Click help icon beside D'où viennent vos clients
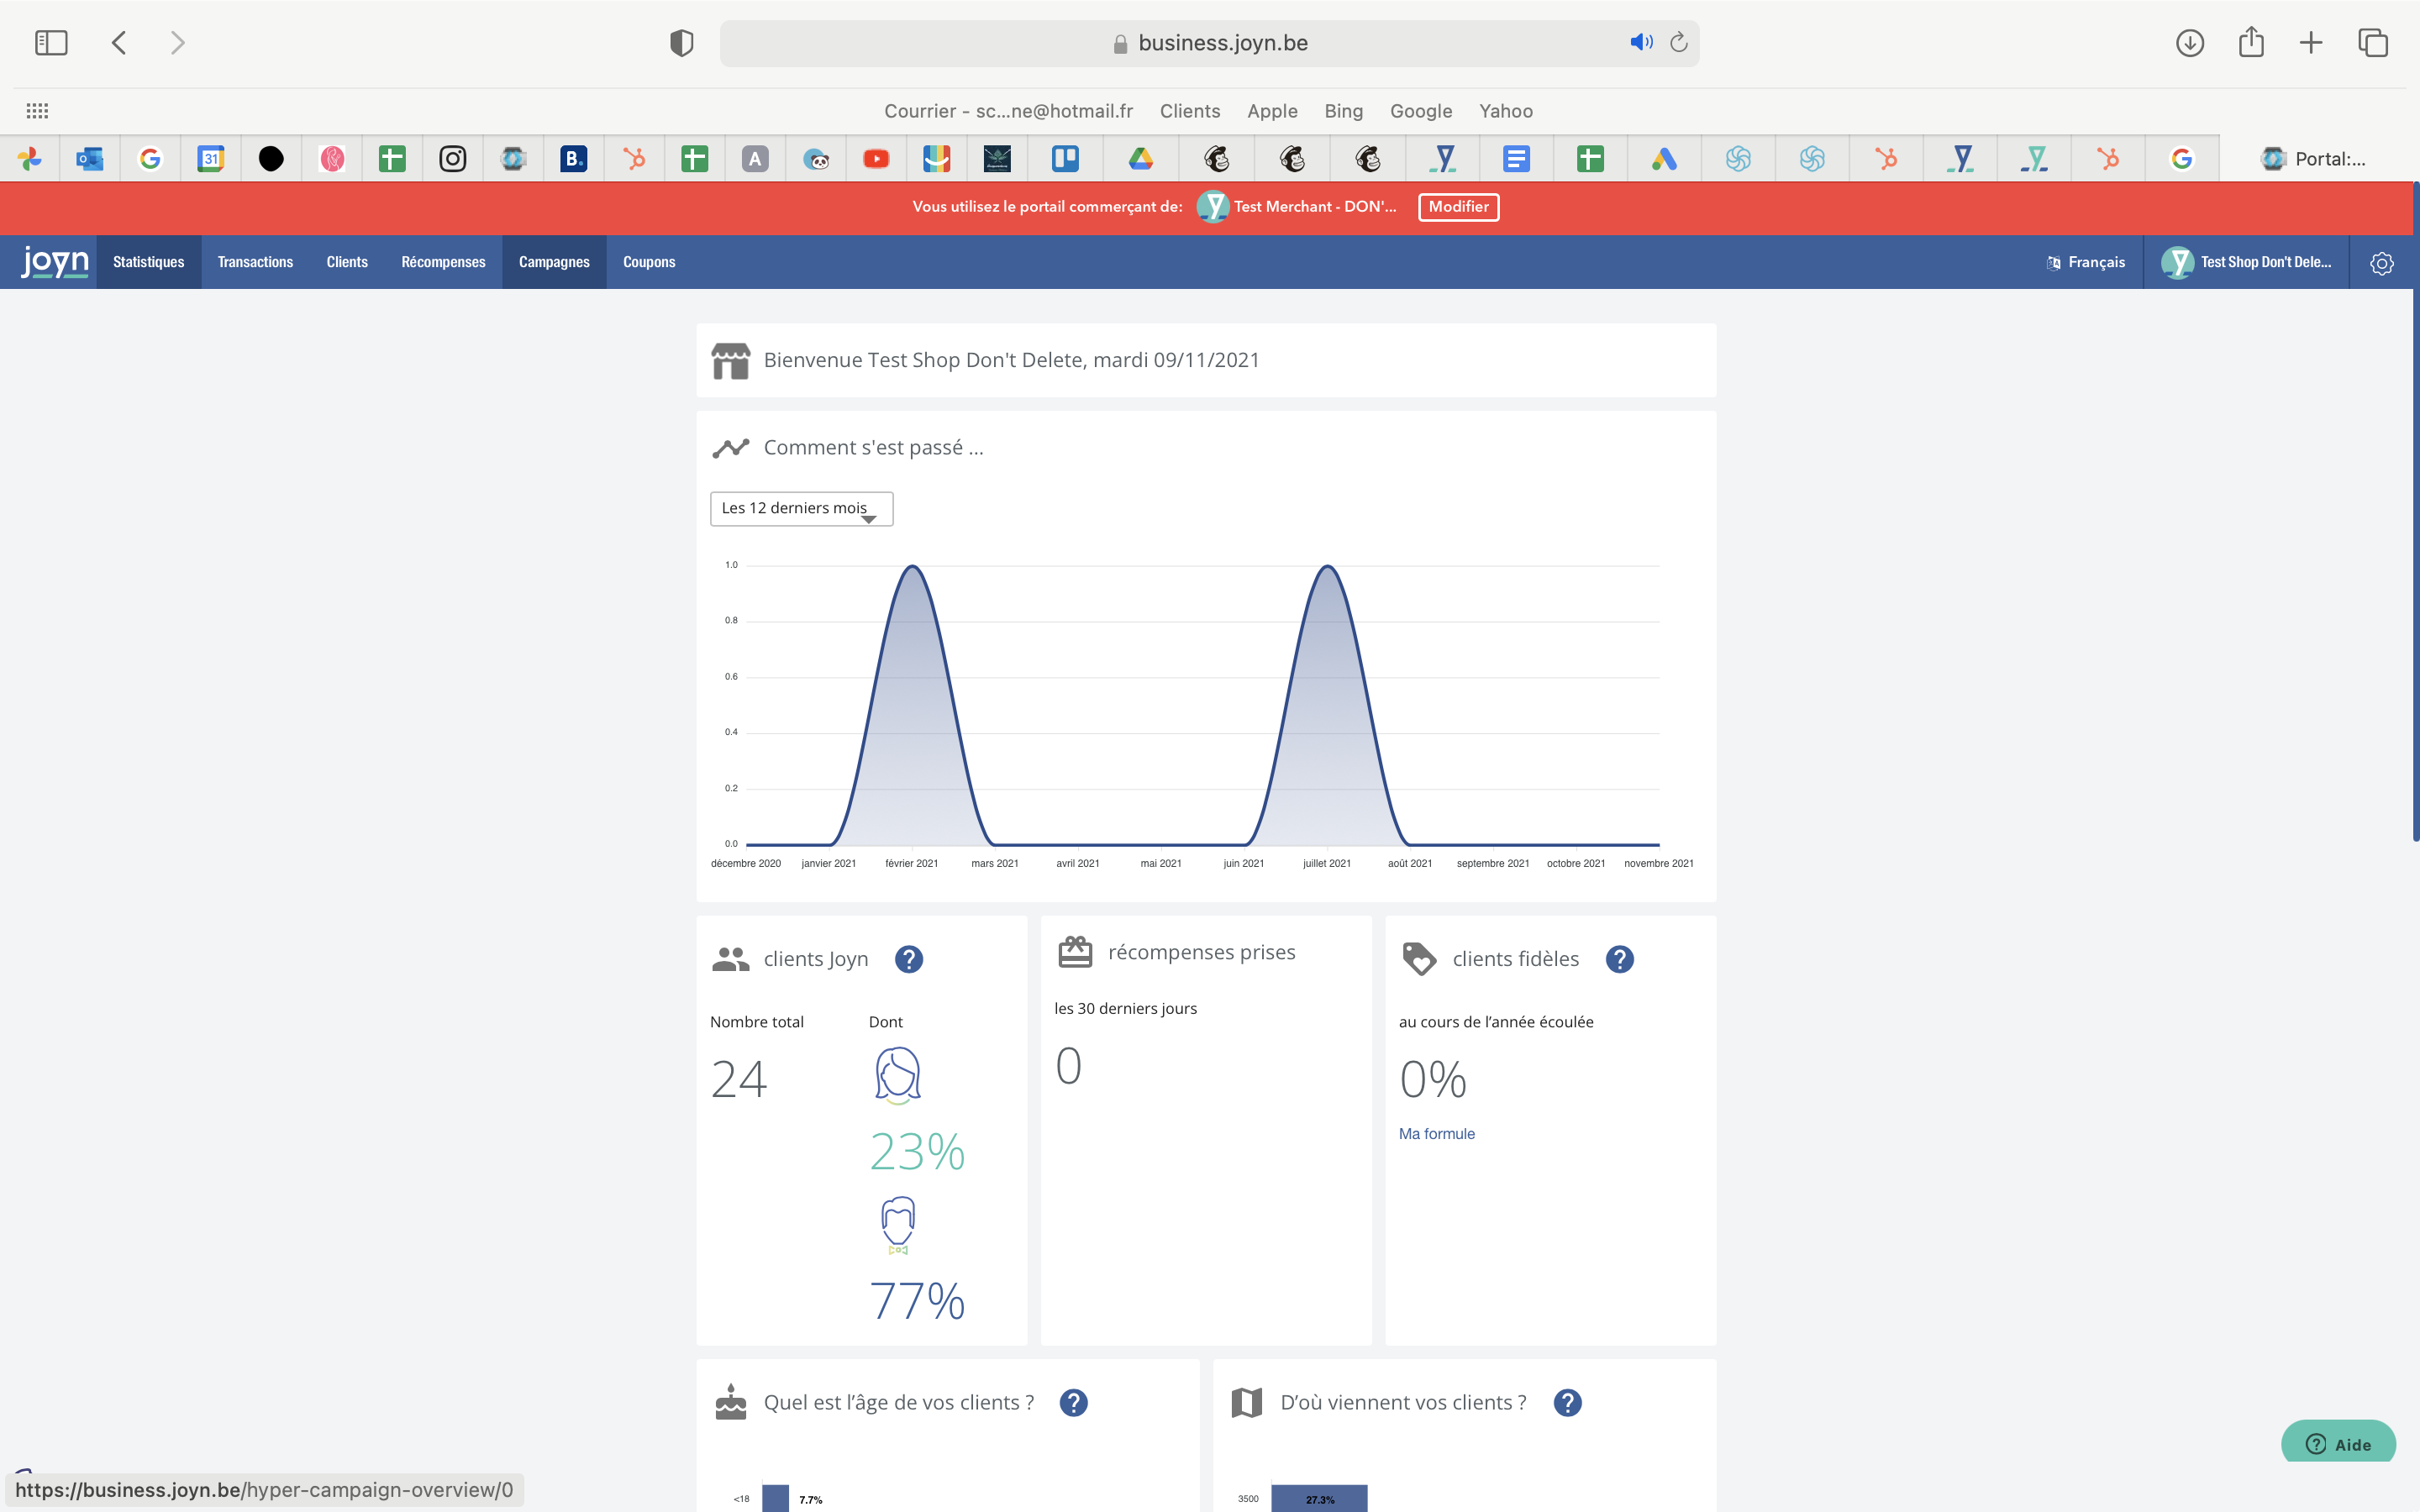Viewport: 2420px width, 1512px height. tap(1567, 1403)
